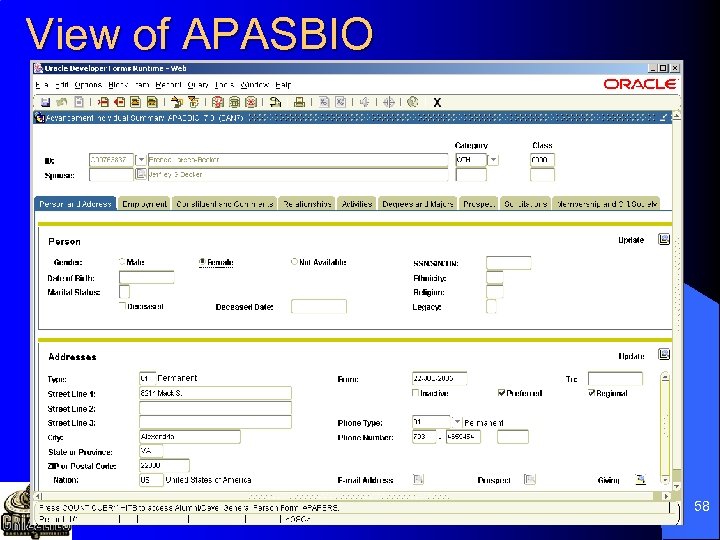The image size is (720, 540).
Task: Click the address From date field
Action: [439, 378]
